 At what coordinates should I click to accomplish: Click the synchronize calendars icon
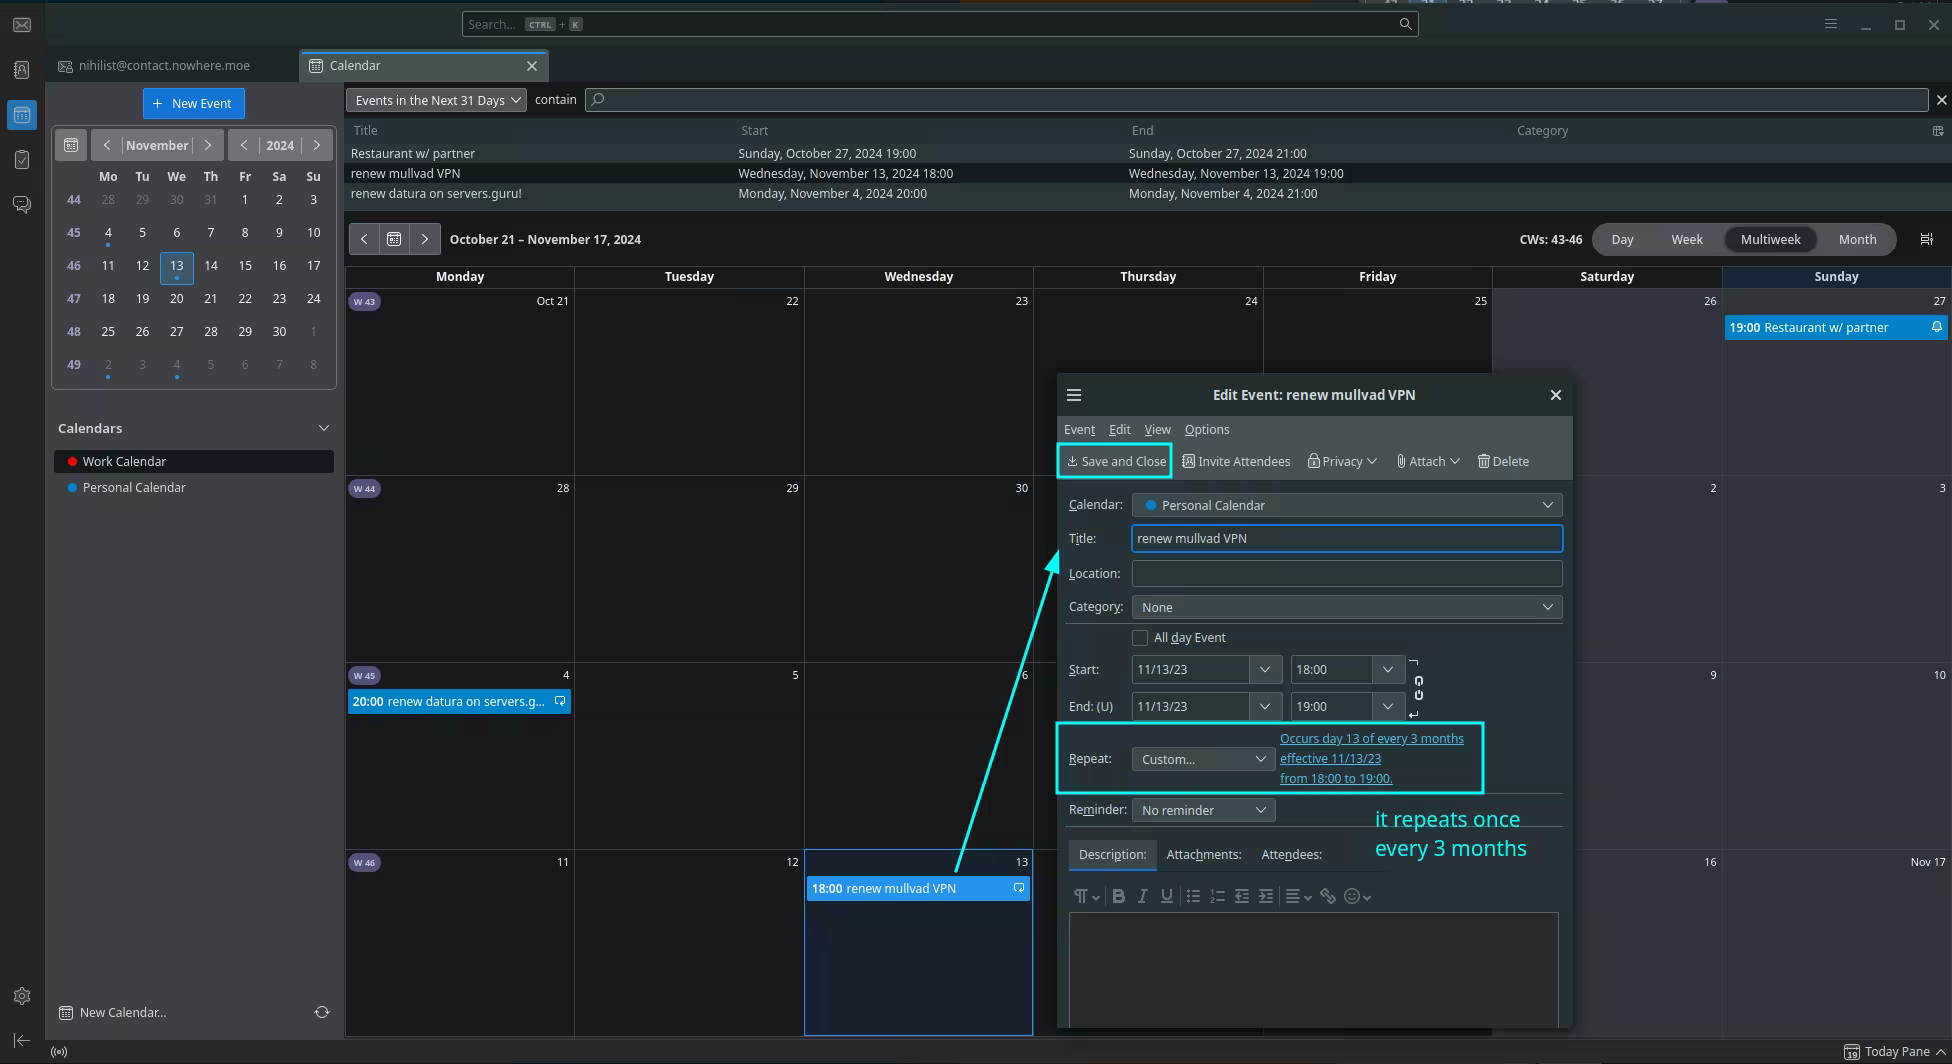tap(321, 1012)
